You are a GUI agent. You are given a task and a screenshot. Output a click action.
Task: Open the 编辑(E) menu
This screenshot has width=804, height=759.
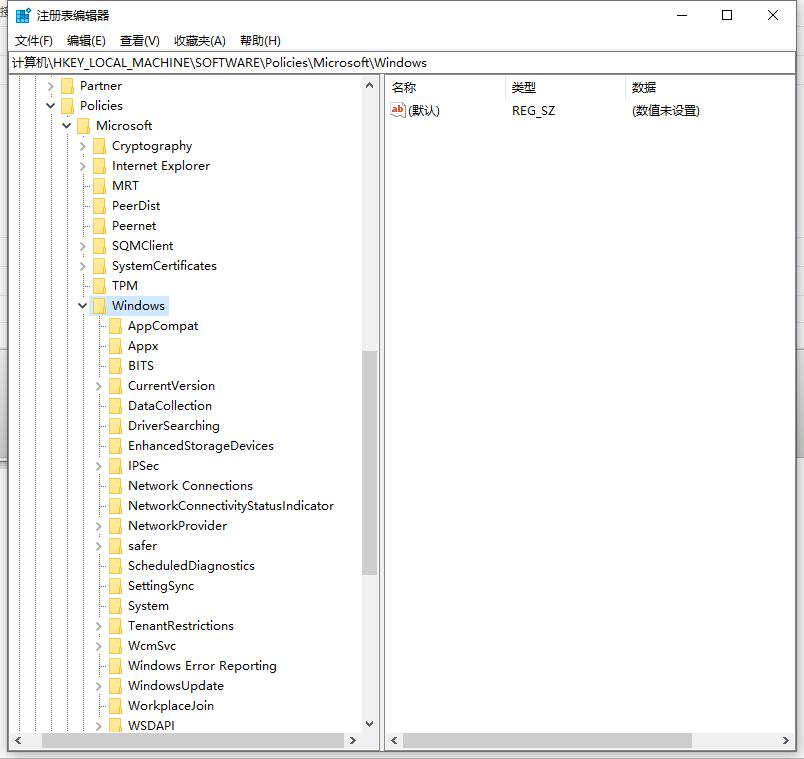coord(86,41)
